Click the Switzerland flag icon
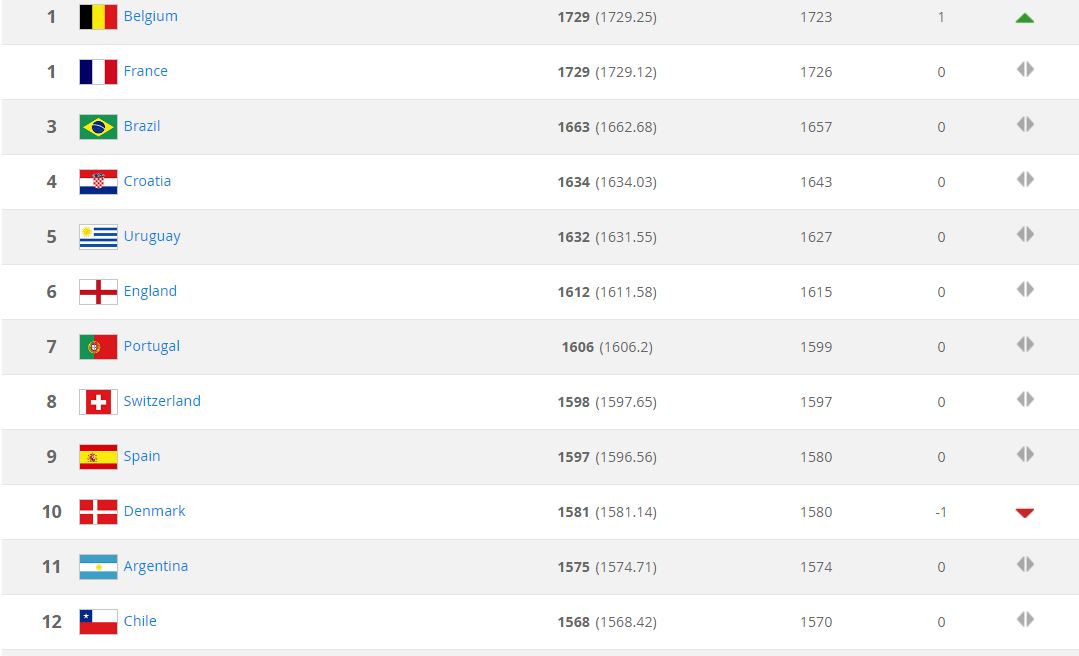Screen dimensions: 1079x656 click(98, 402)
